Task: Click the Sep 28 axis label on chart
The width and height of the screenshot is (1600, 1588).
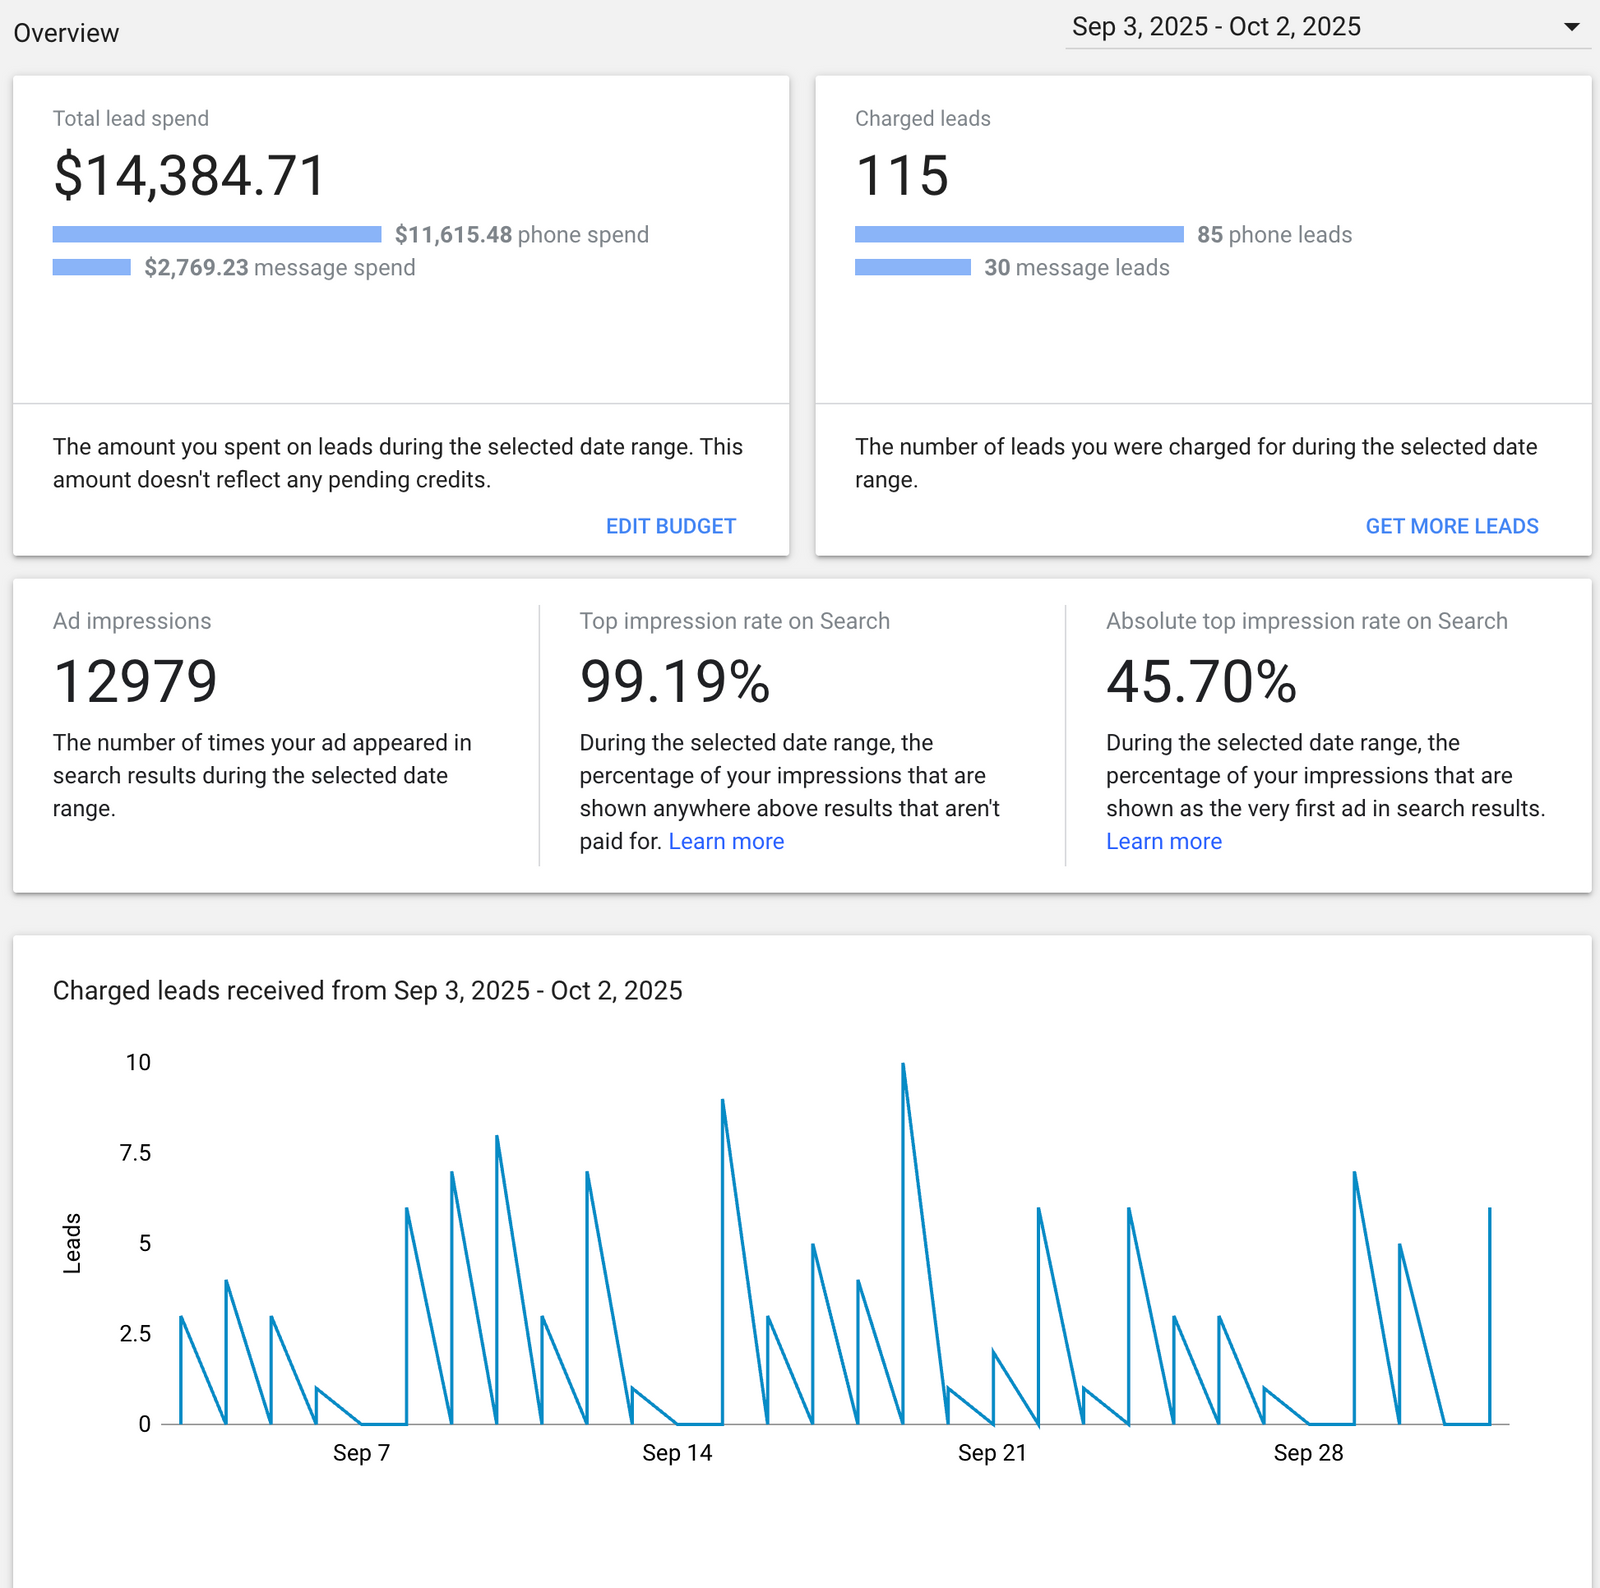Action: click(1308, 1453)
